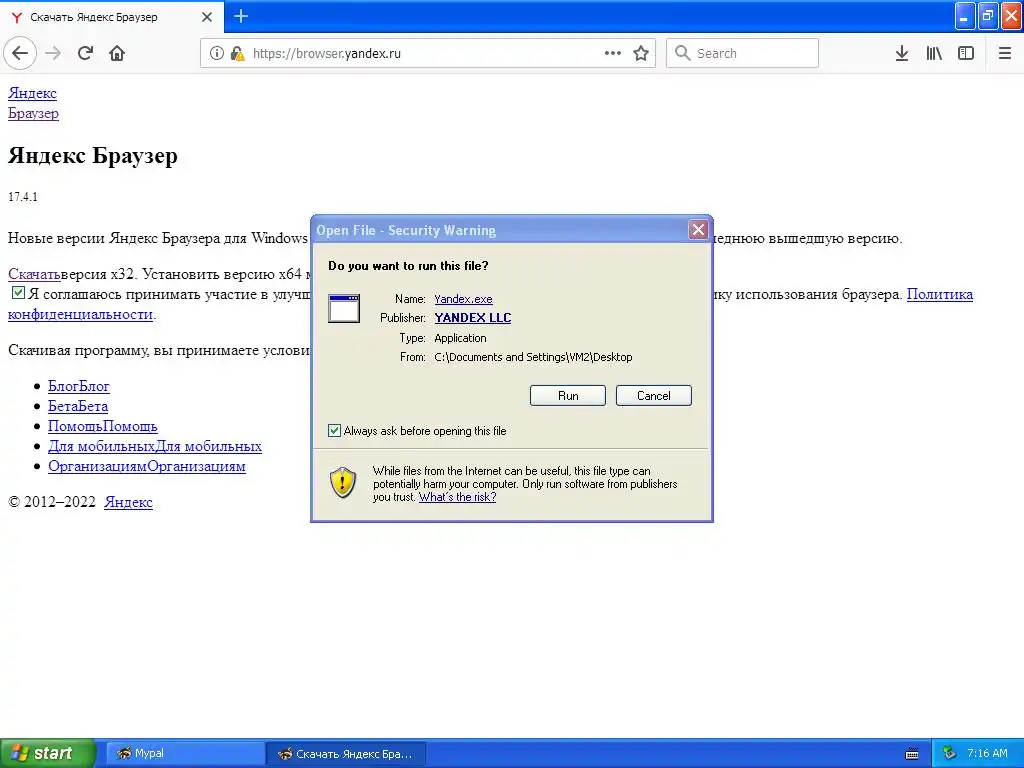Viewport: 1024px width, 768px height.
Task: Click the Яндекс Браузер page heading
Action: (93, 155)
